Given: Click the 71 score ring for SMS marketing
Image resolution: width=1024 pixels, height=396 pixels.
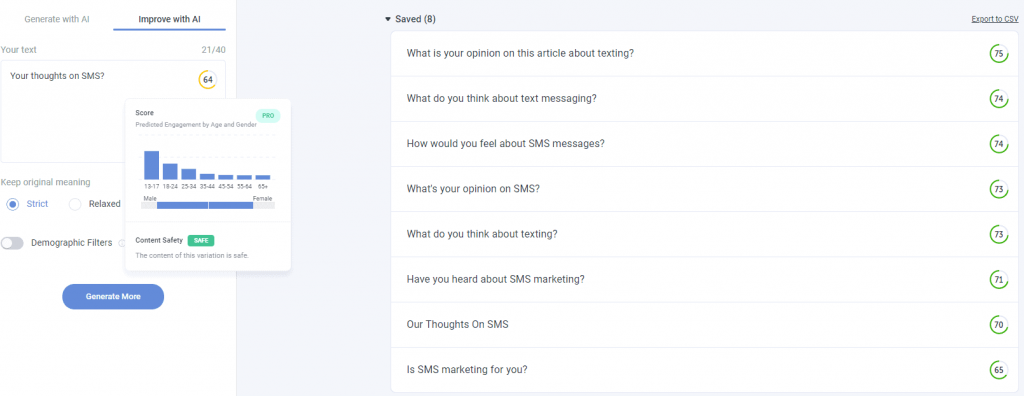Looking at the screenshot, I should pyautogui.click(x=999, y=280).
